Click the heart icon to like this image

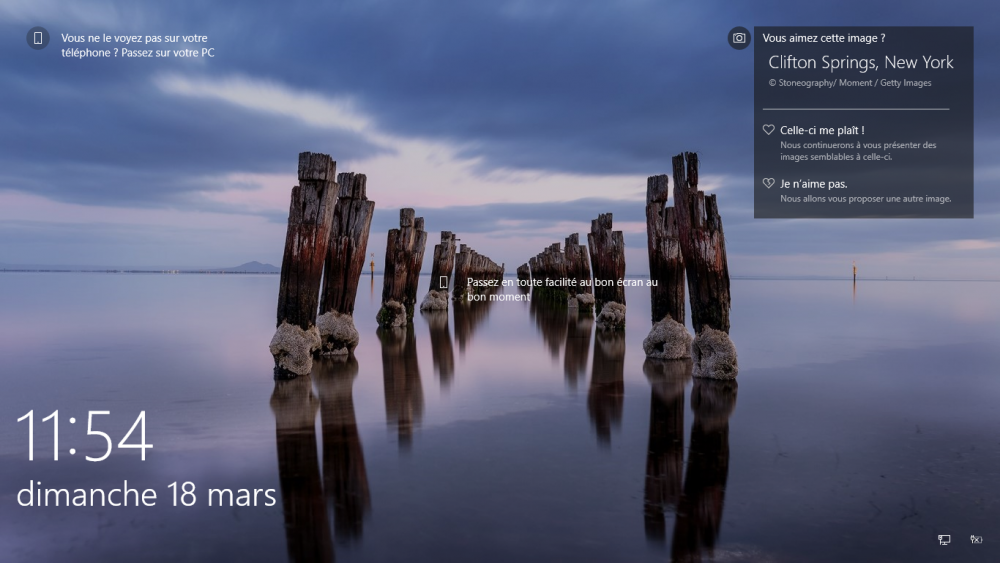[768, 130]
